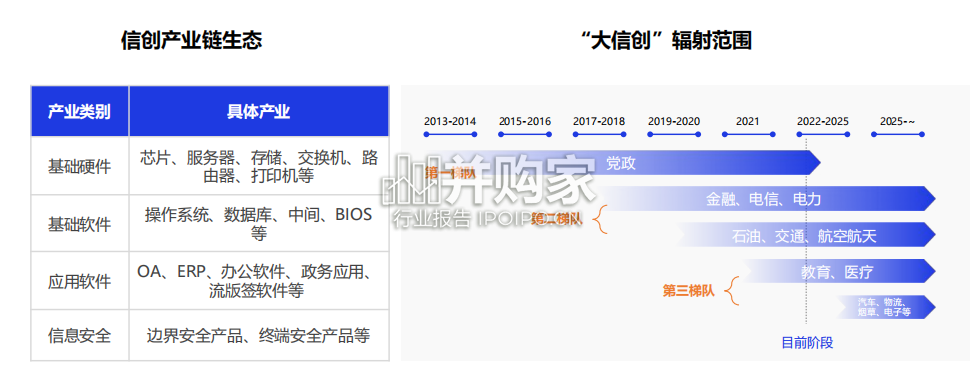The image size is (978, 377).
Task: Click the 基础软件 table cell
Action: pyautogui.click(x=80, y=223)
